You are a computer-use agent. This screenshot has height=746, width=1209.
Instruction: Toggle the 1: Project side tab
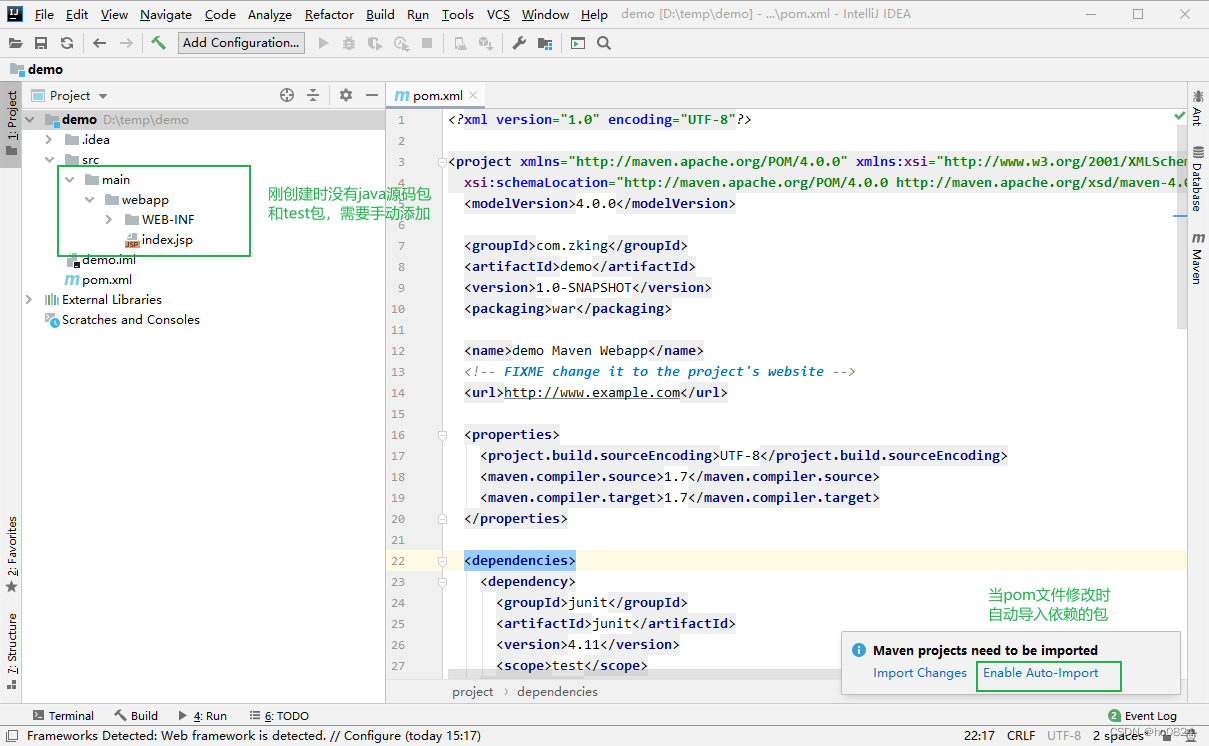[11, 123]
